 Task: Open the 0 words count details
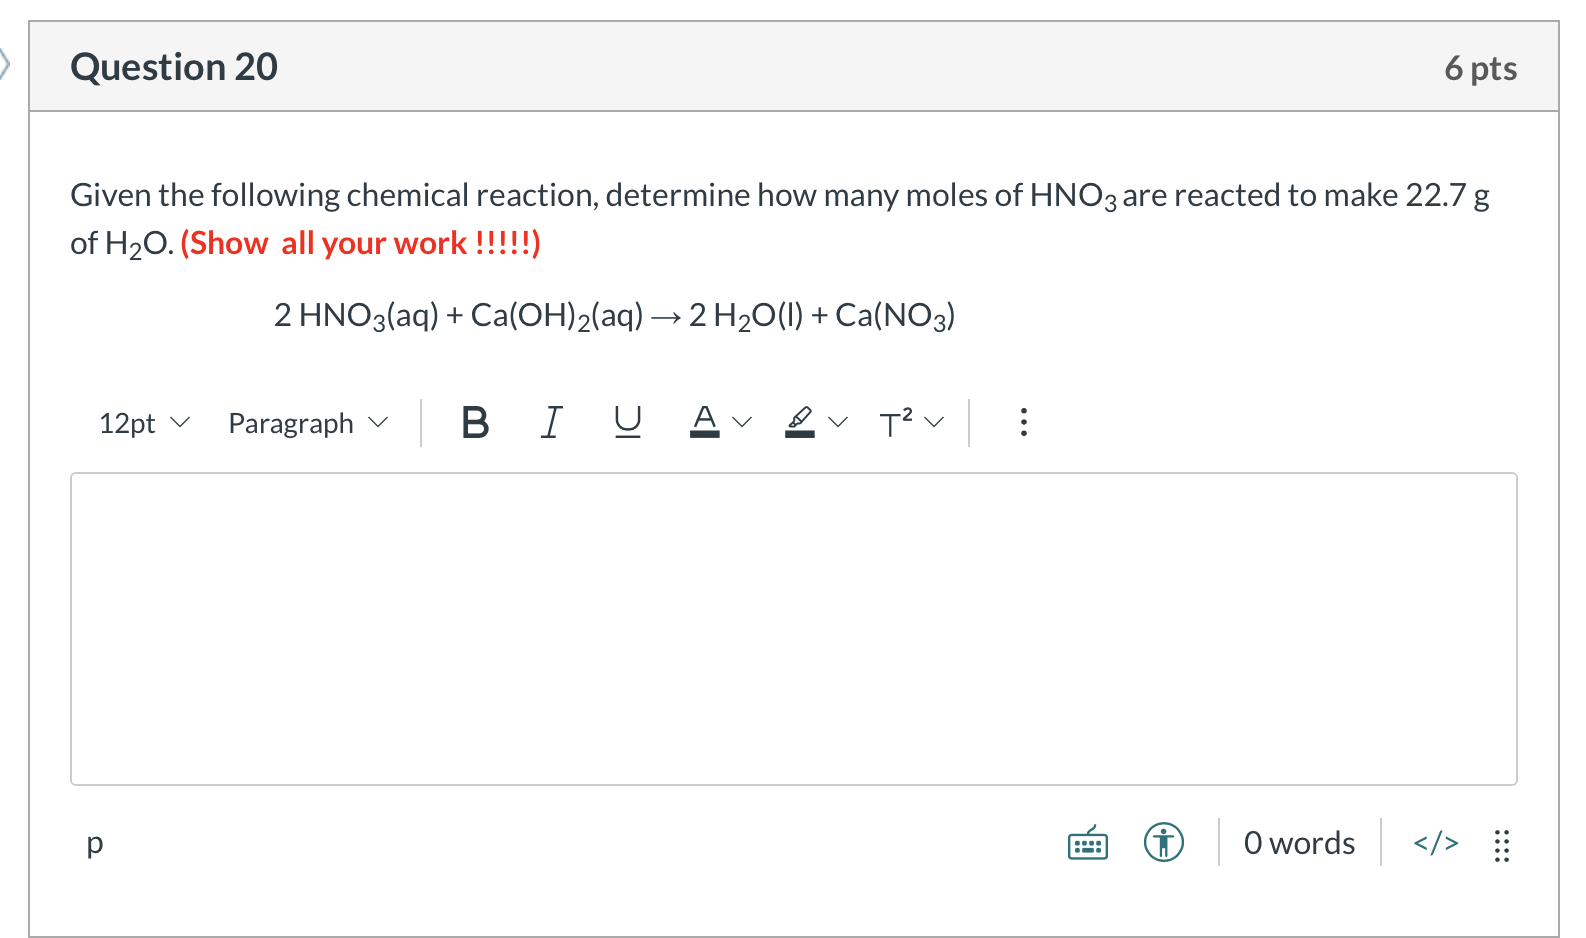pyautogui.click(x=1299, y=843)
